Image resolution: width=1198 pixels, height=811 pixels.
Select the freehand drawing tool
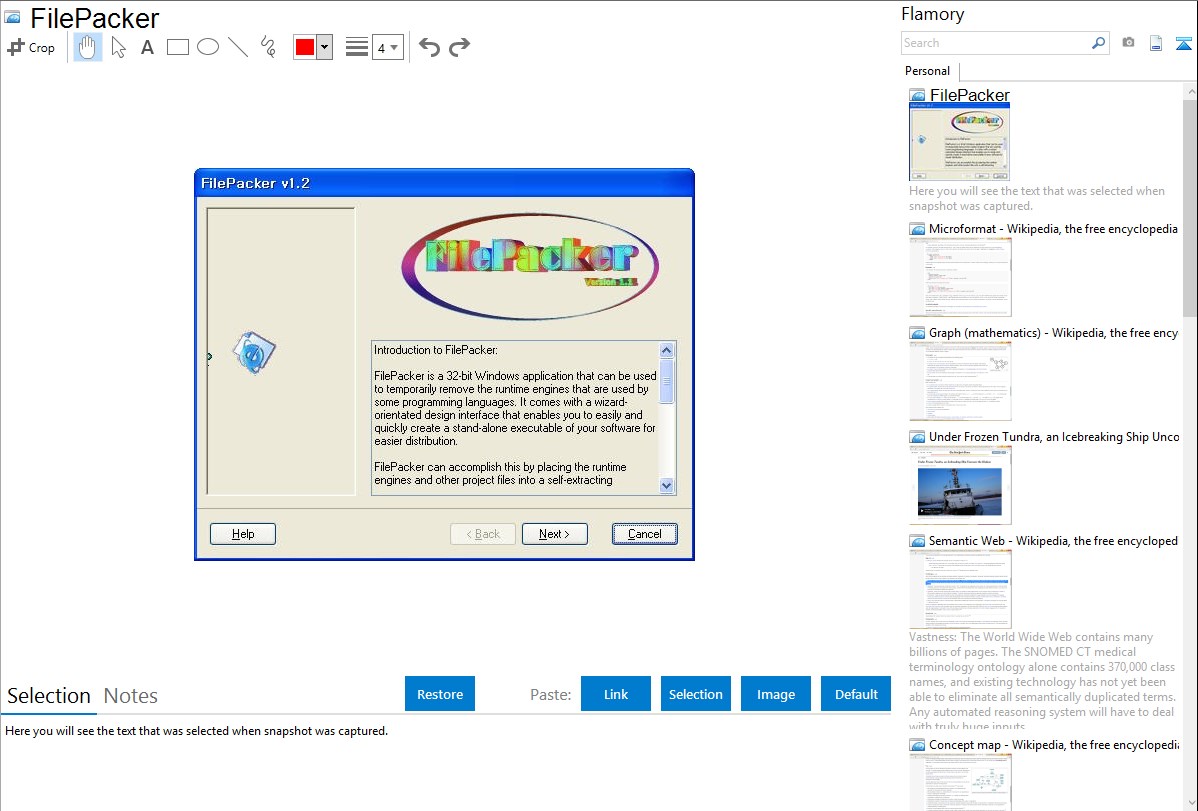[x=268, y=47]
